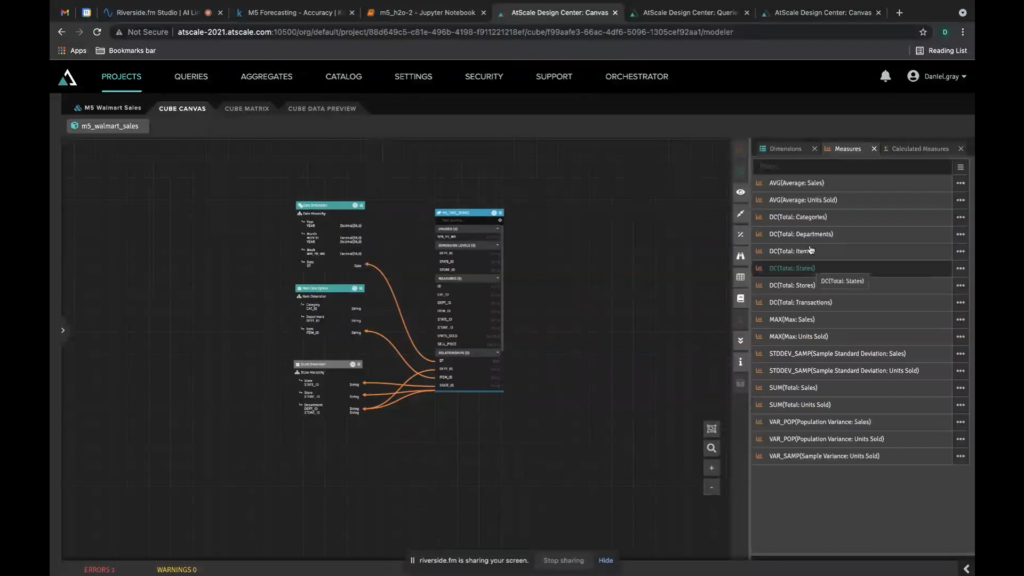The image size is (1024, 576).
Task: Open options for AVG(Average: Units Sold)
Action: pos(960,200)
